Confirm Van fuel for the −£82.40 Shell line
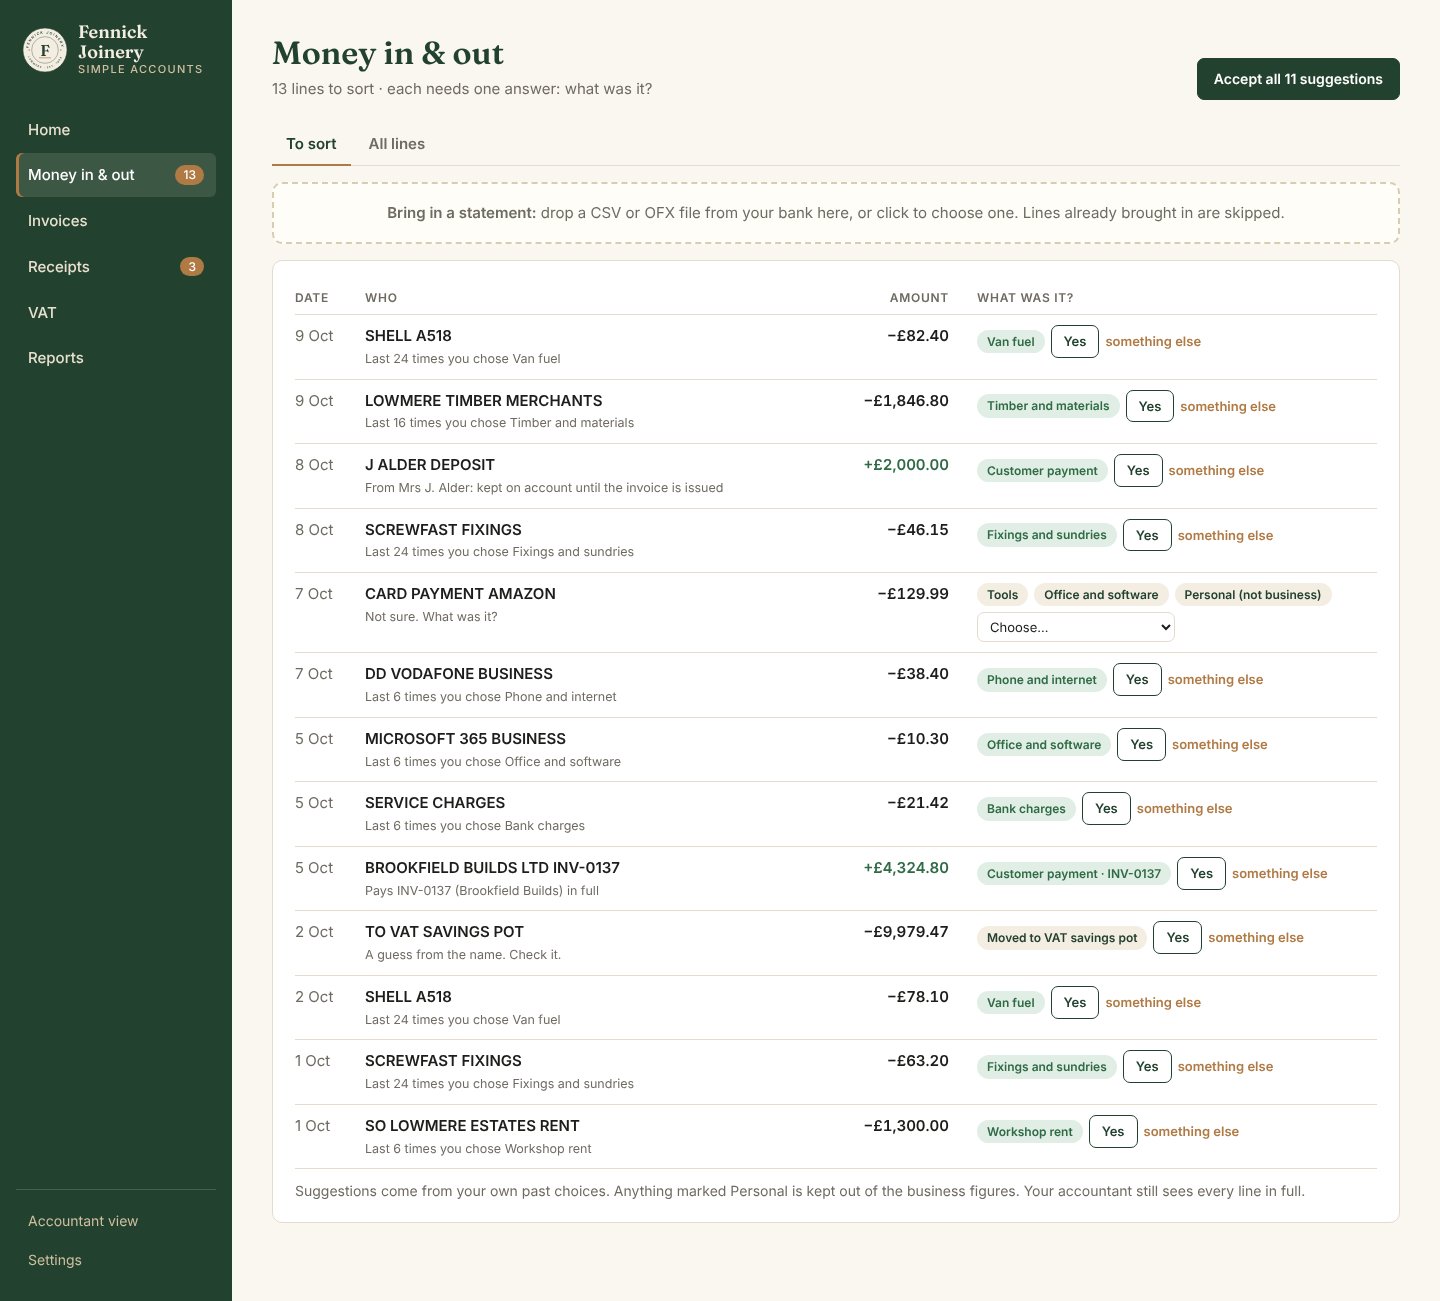This screenshot has height=1301, width=1440. tap(1075, 341)
